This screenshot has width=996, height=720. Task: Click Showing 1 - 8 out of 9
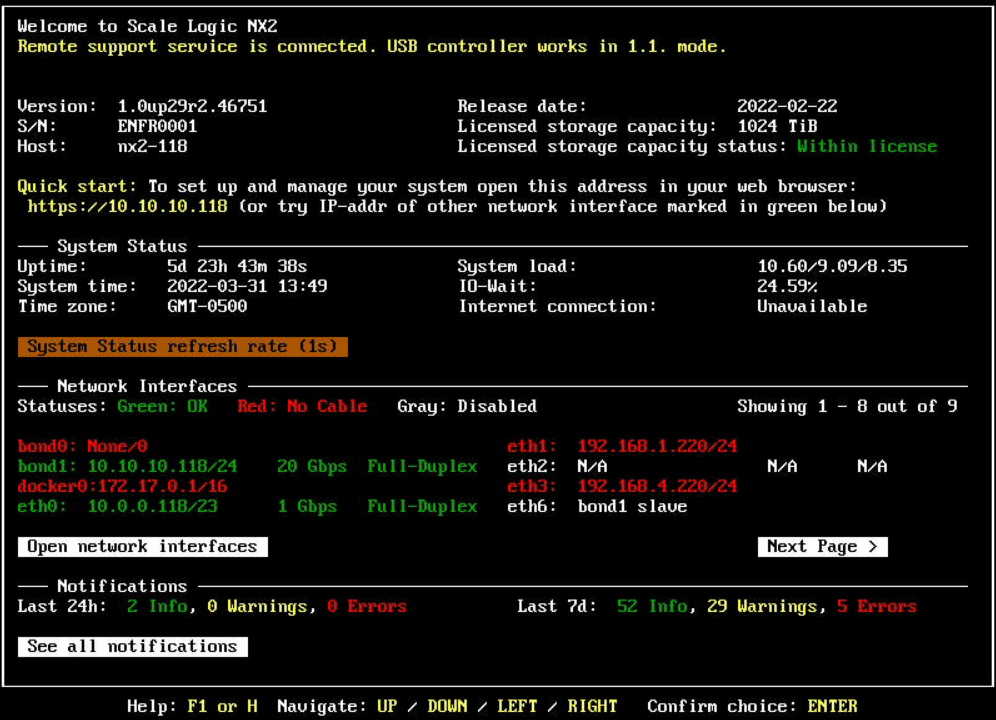point(847,407)
